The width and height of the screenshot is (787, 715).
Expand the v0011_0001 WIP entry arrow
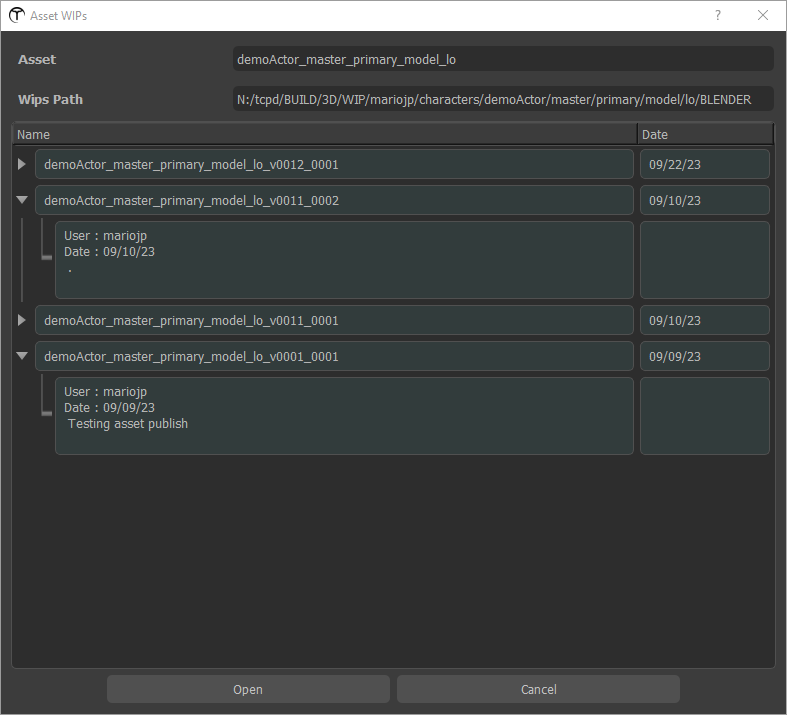22,320
